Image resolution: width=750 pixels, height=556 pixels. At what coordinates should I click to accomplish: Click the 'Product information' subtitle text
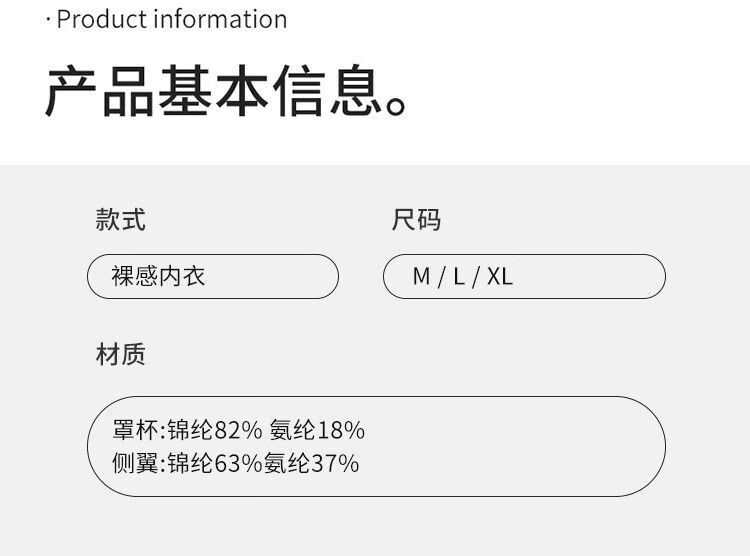[171, 20]
